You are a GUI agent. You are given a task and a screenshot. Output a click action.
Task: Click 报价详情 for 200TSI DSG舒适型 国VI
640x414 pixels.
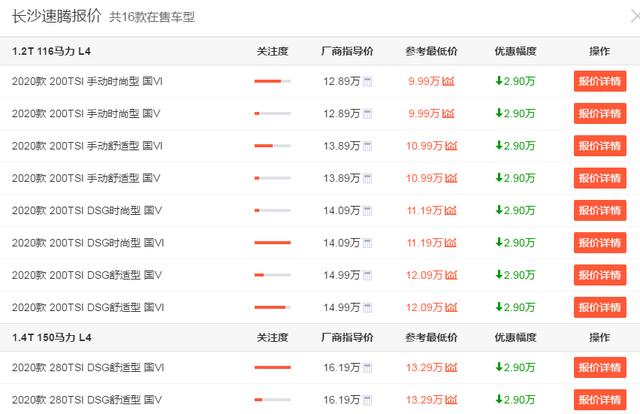pos(600,307)
